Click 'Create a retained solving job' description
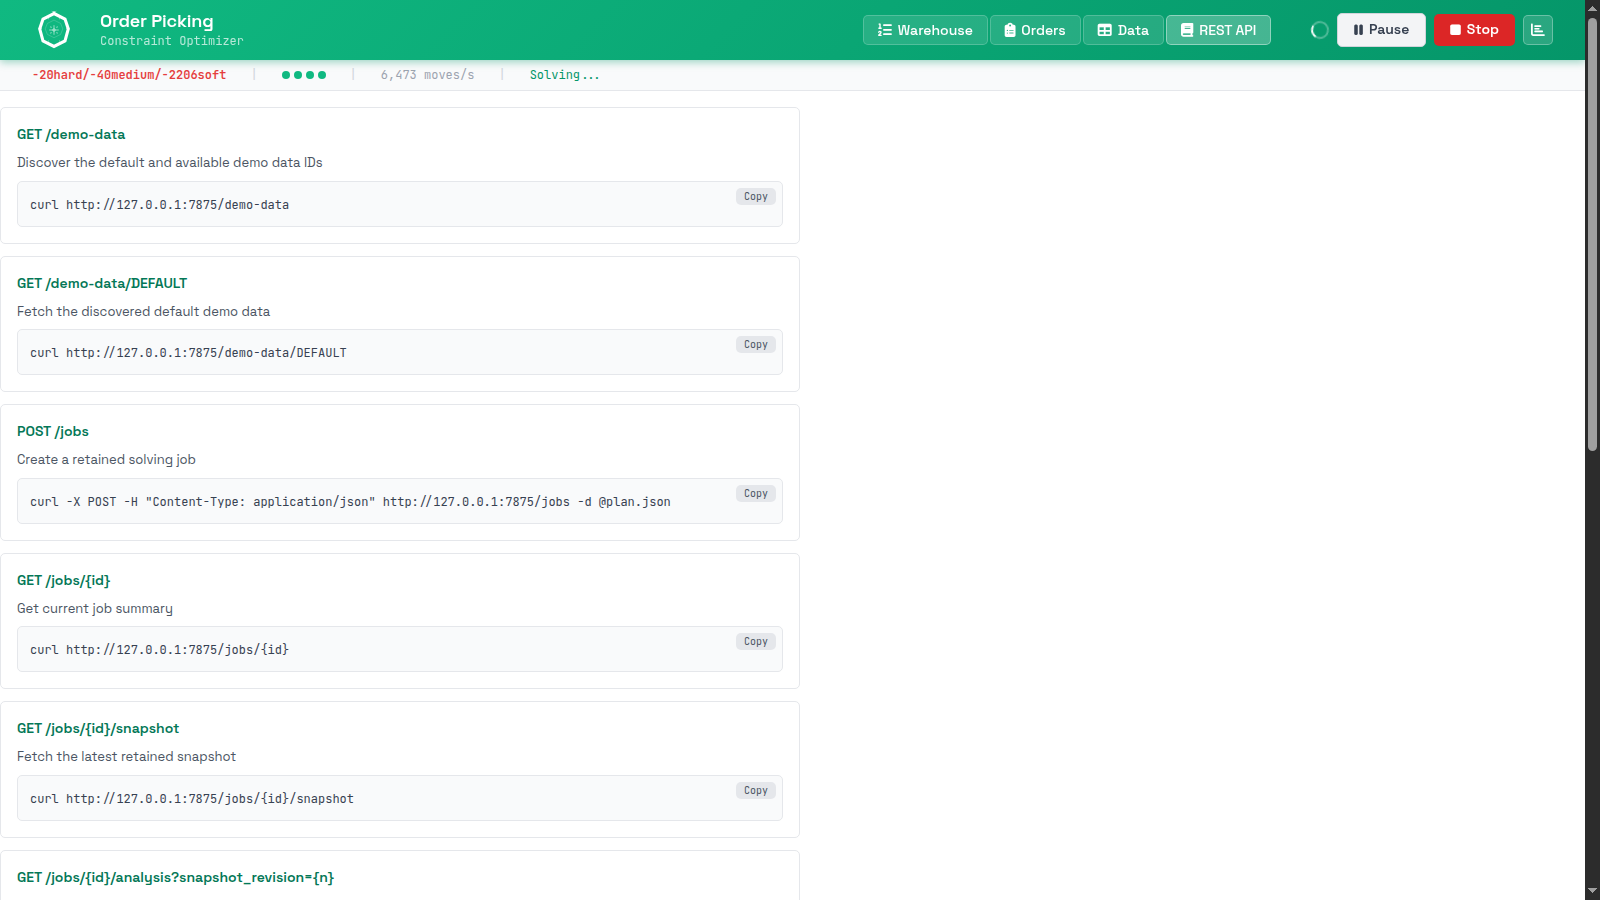Viewport: 1600px width, 900px height. coord(106,459)
